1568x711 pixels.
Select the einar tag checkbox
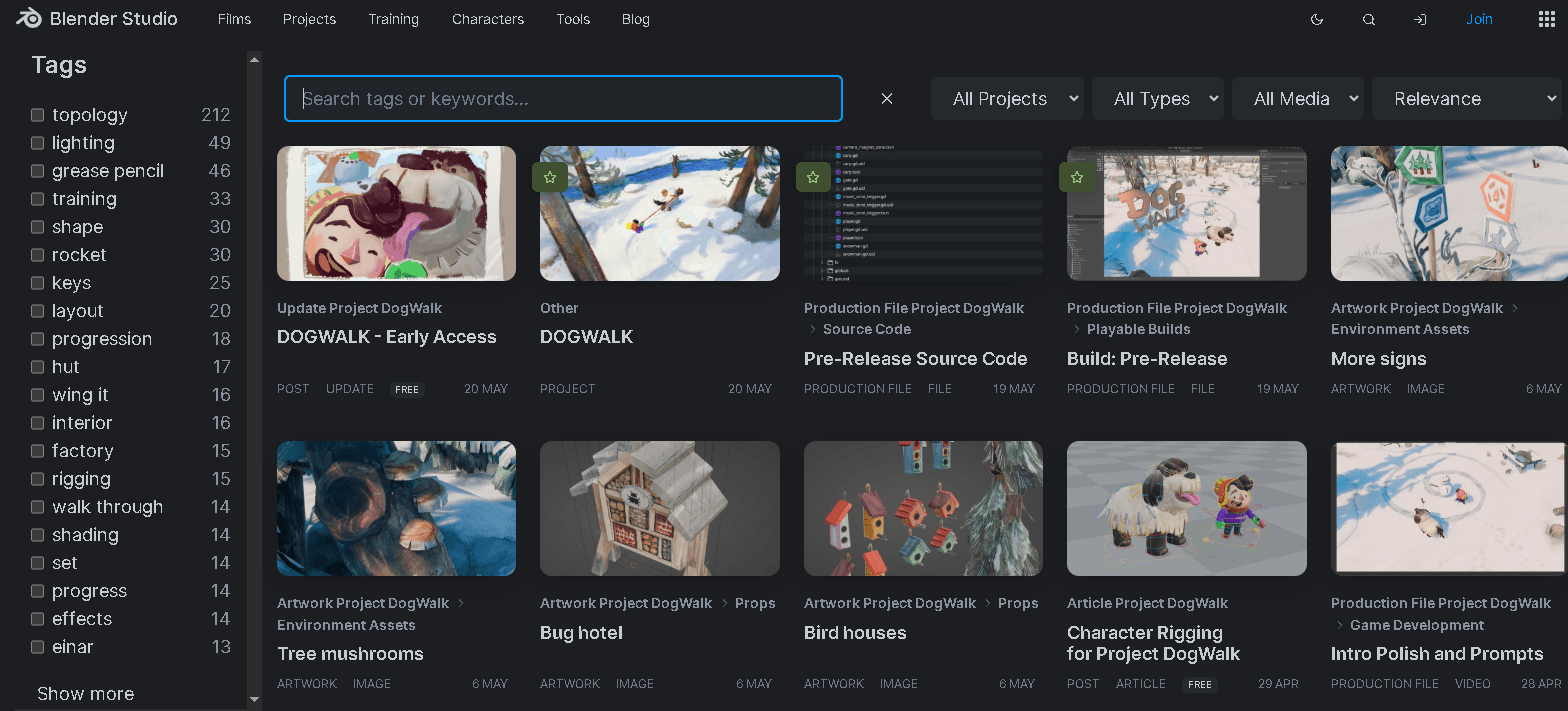[x=37, y=647]
